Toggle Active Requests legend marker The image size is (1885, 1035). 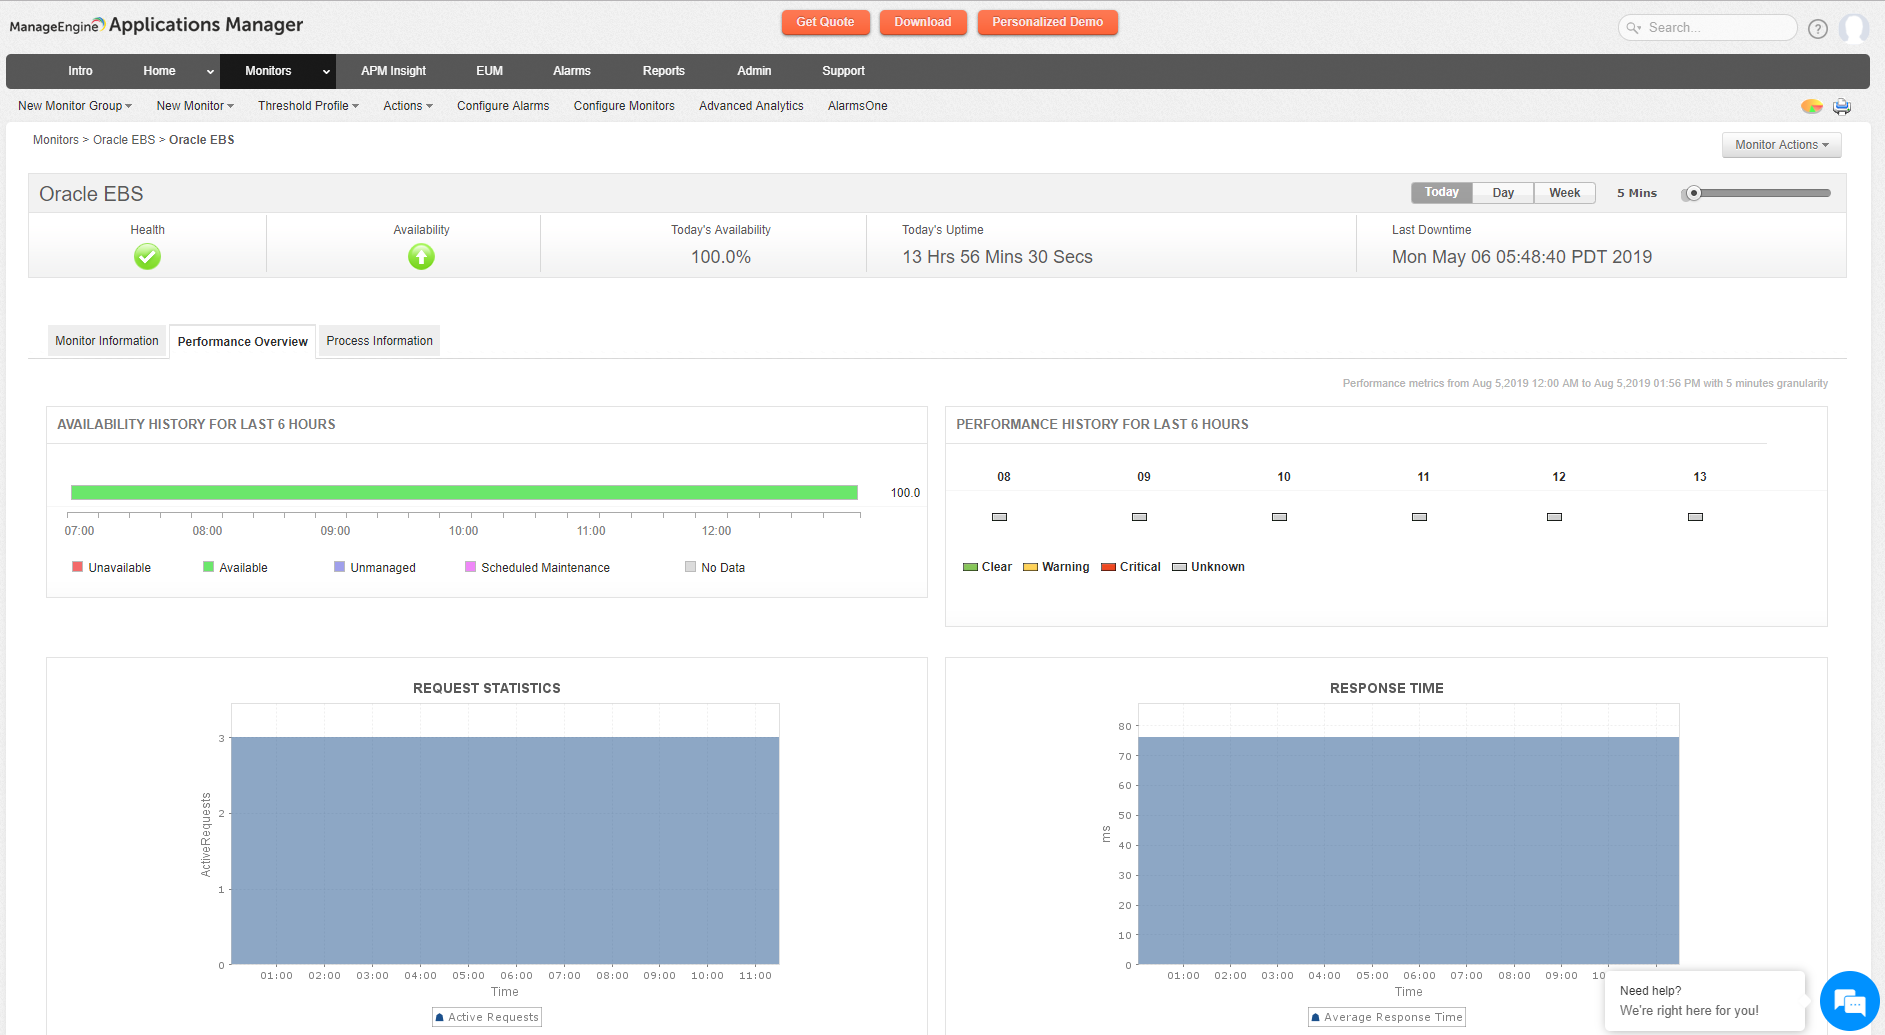[439, 1017]
